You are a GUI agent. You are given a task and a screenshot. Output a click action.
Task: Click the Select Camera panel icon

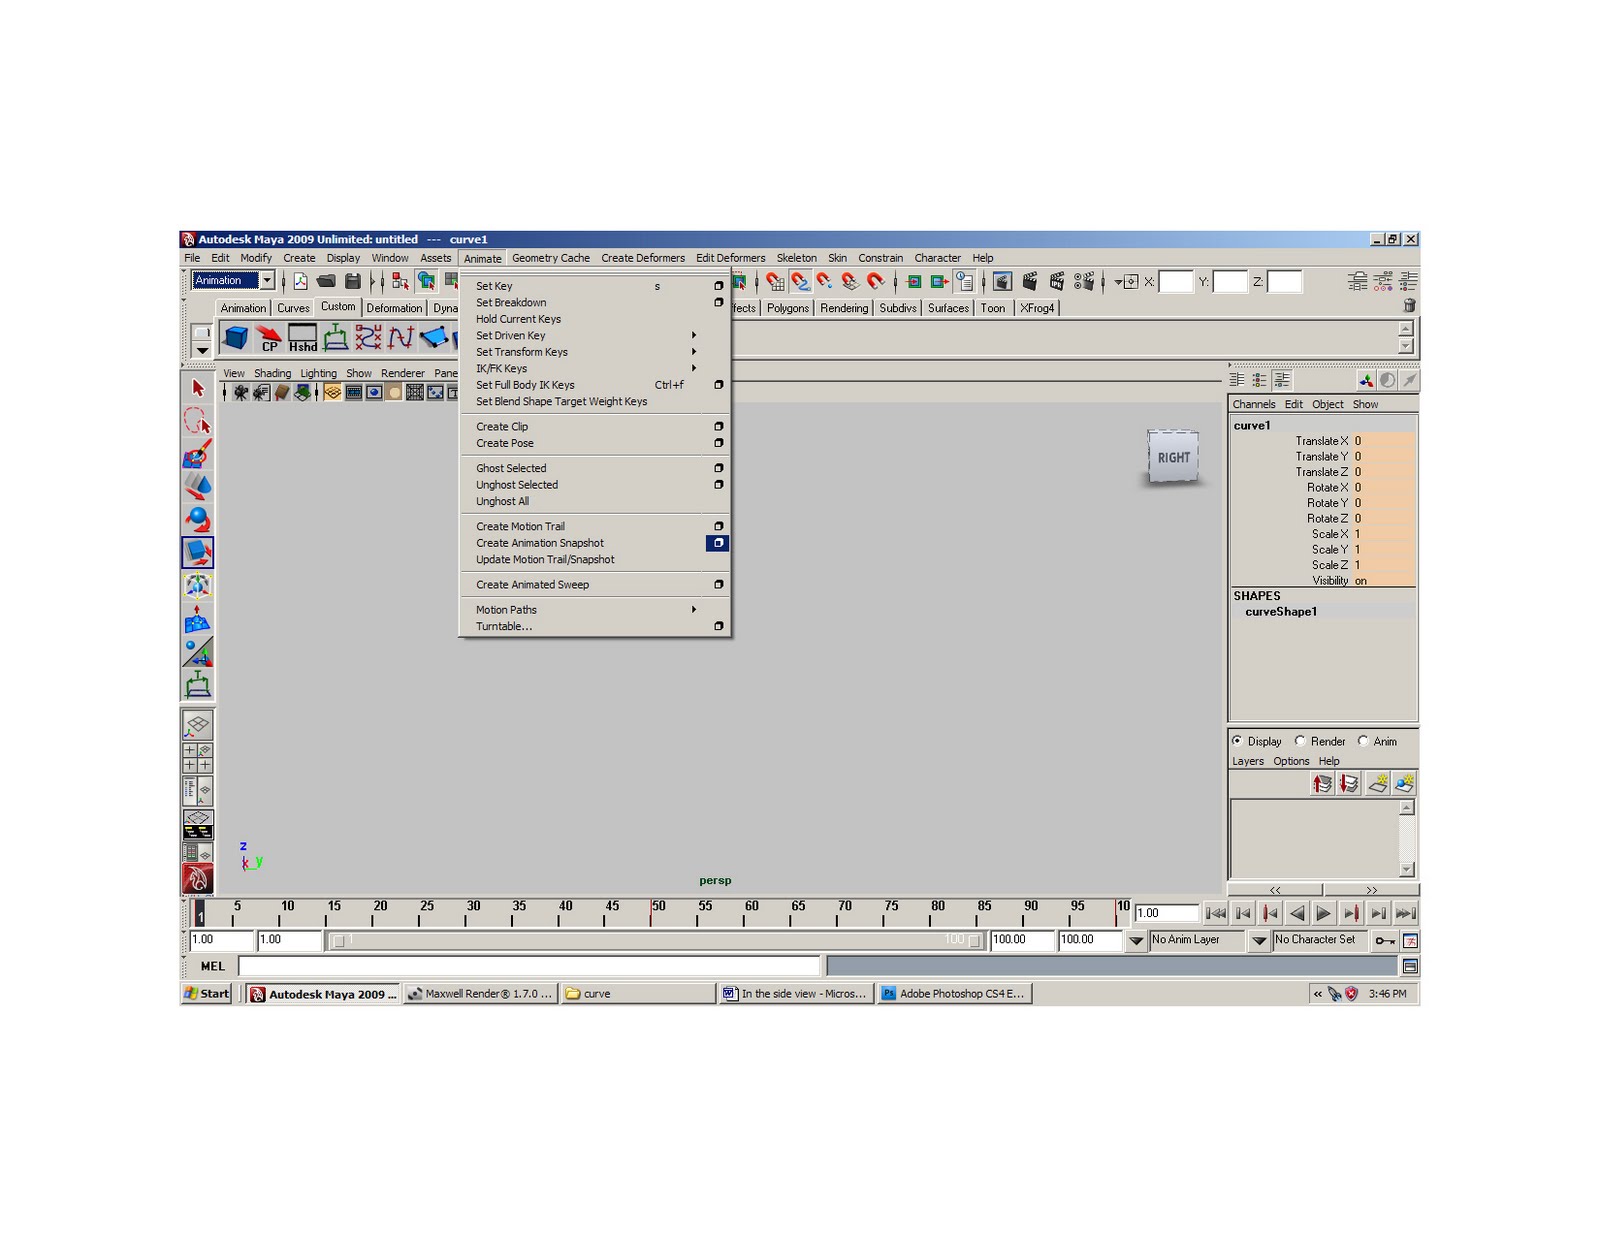[241, 393]
